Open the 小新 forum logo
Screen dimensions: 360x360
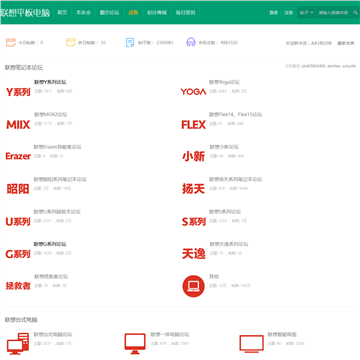[193, 156]
